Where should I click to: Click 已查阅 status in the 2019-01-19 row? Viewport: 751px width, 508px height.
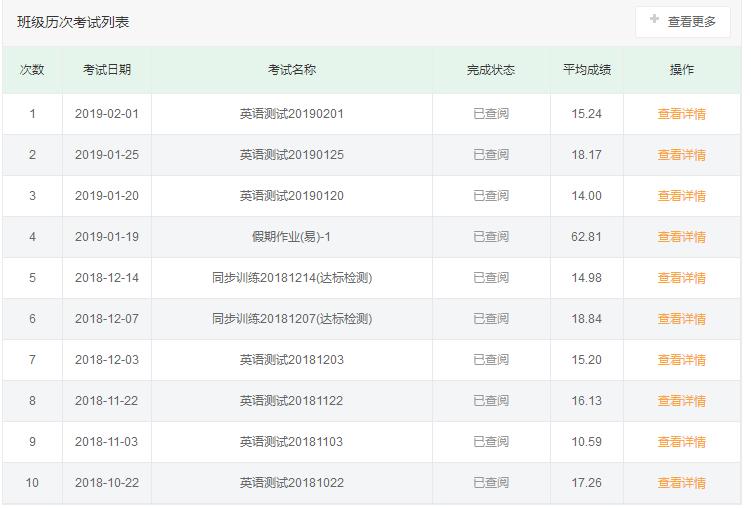(x=491, y=237)
